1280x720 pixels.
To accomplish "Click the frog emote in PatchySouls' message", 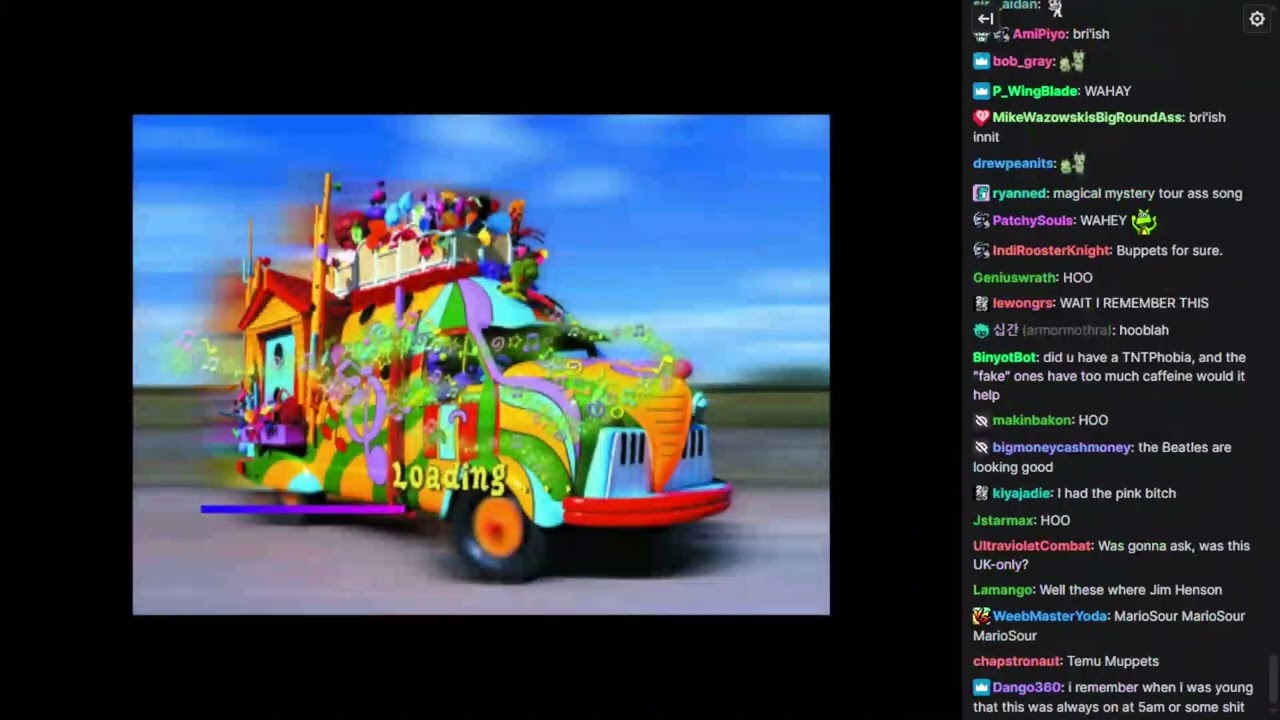I will [1144, 220].
